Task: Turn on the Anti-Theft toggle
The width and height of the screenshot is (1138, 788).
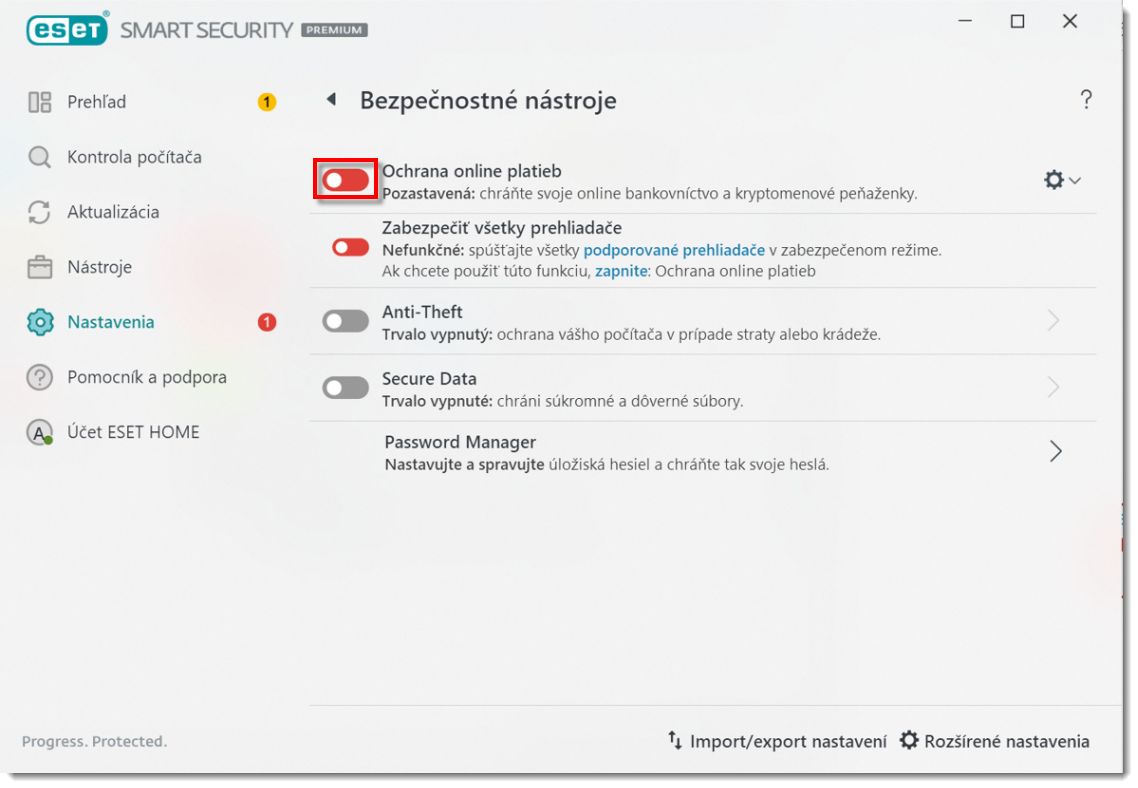Action: point(346,321)
